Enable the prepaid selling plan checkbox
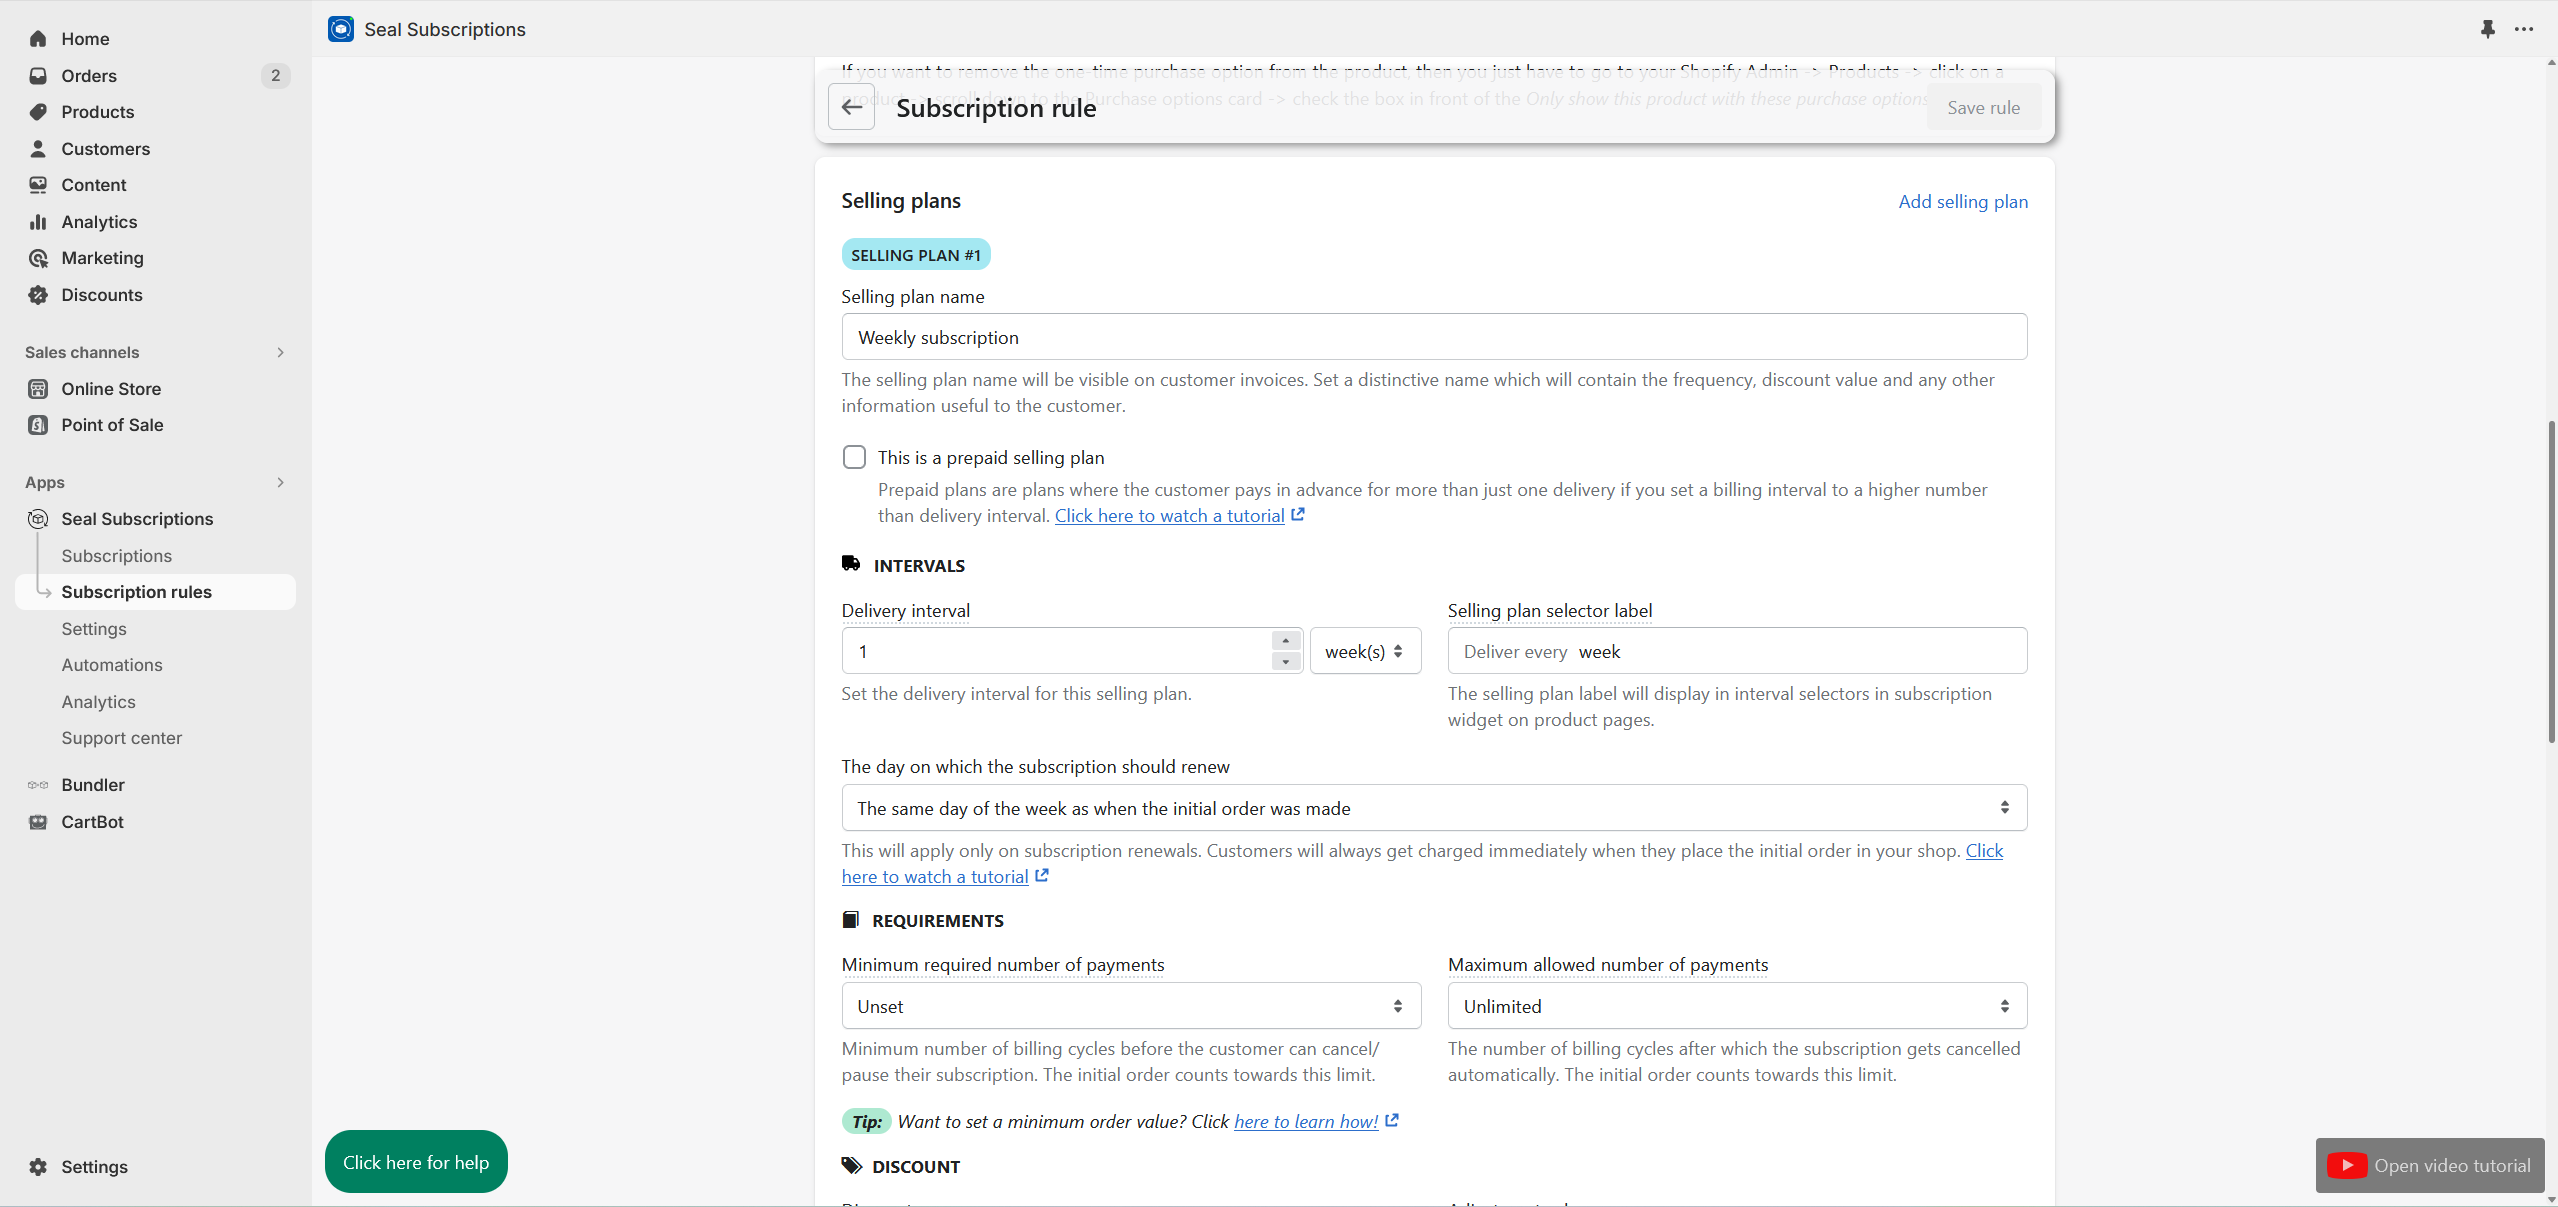The height and width of the screenshot is (1207, 2558). 855,457
